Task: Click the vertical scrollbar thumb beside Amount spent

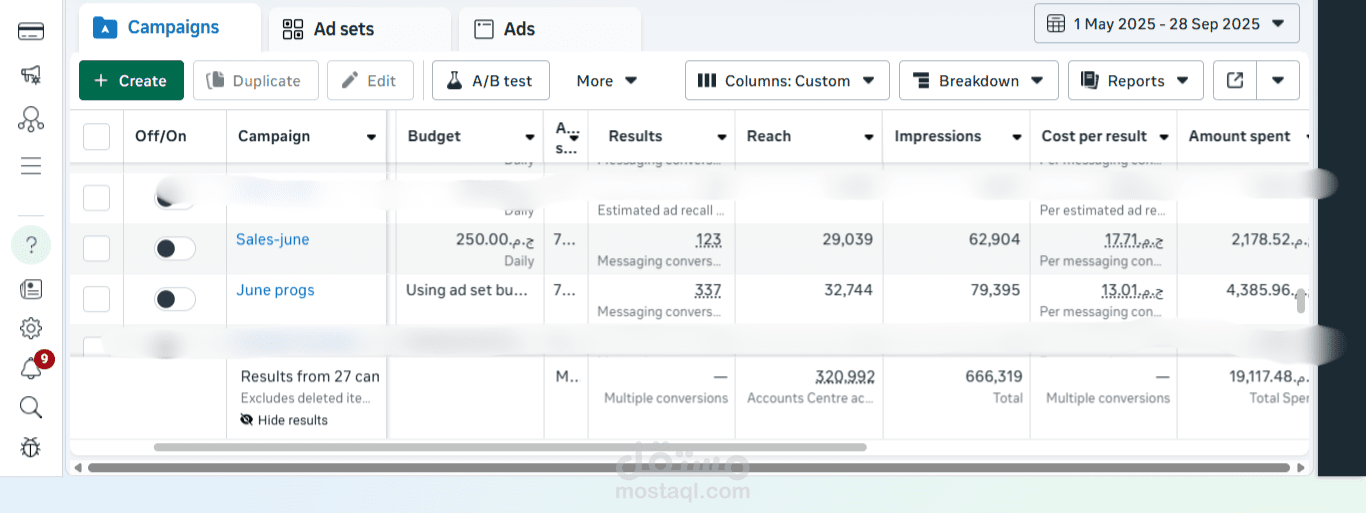Action: point(1301,301)
